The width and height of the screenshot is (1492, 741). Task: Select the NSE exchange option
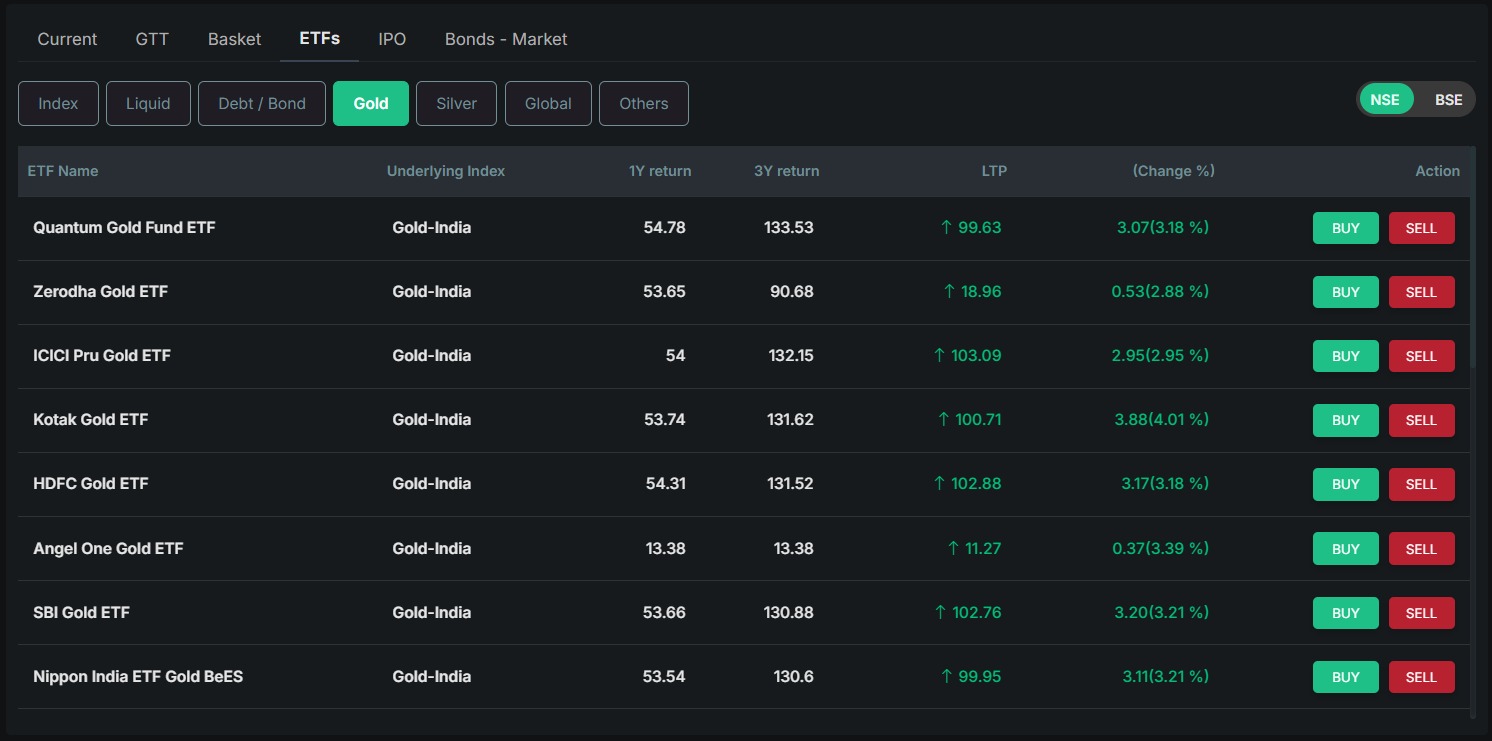(1387, 99)
